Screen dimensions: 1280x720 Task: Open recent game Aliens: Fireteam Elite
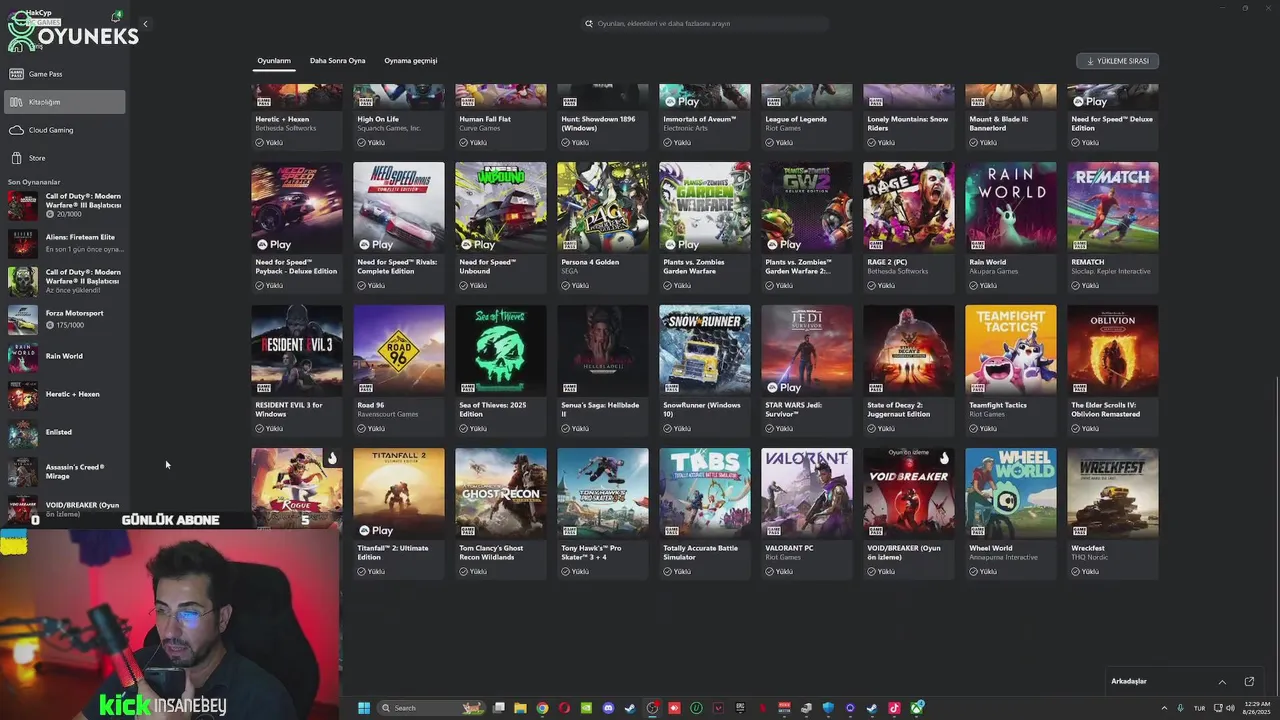[64, 243]
